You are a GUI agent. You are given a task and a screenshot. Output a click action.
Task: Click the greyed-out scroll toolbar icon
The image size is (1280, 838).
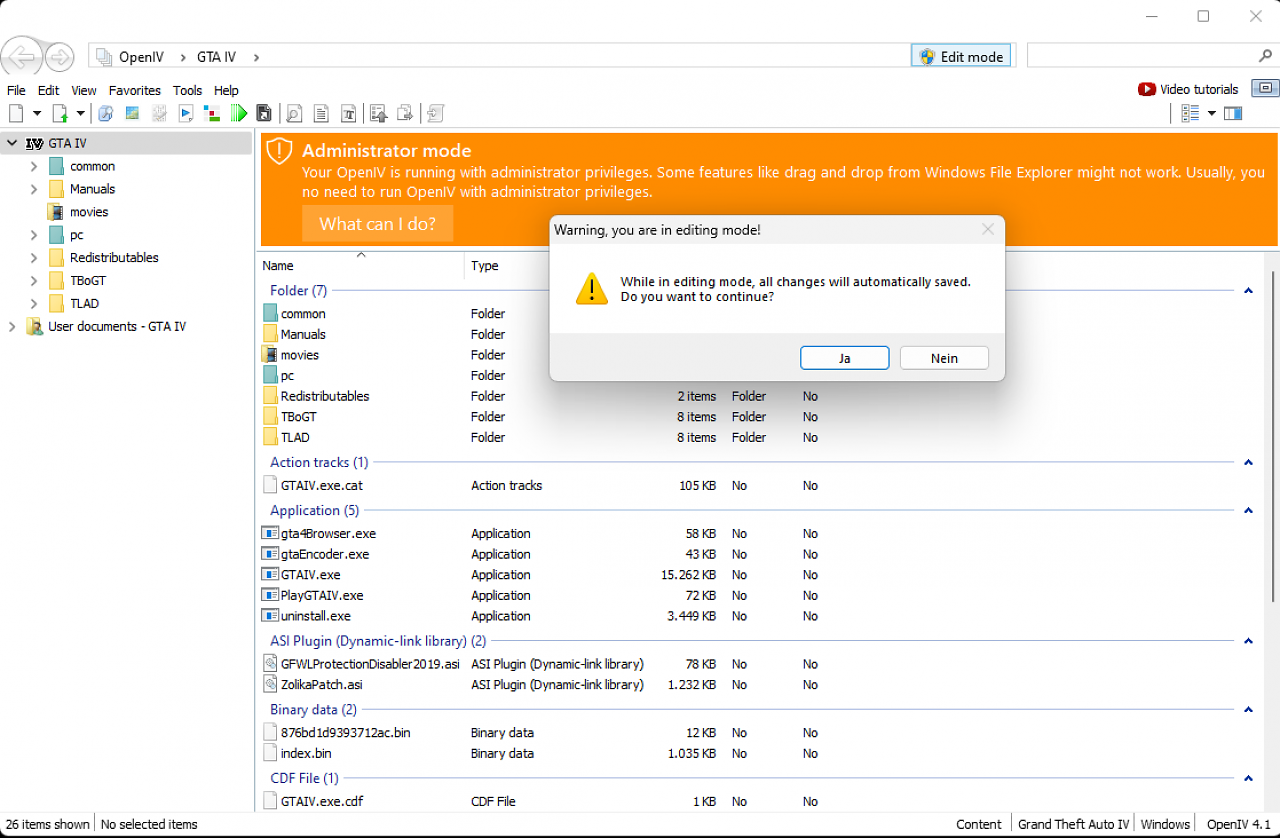435,113
